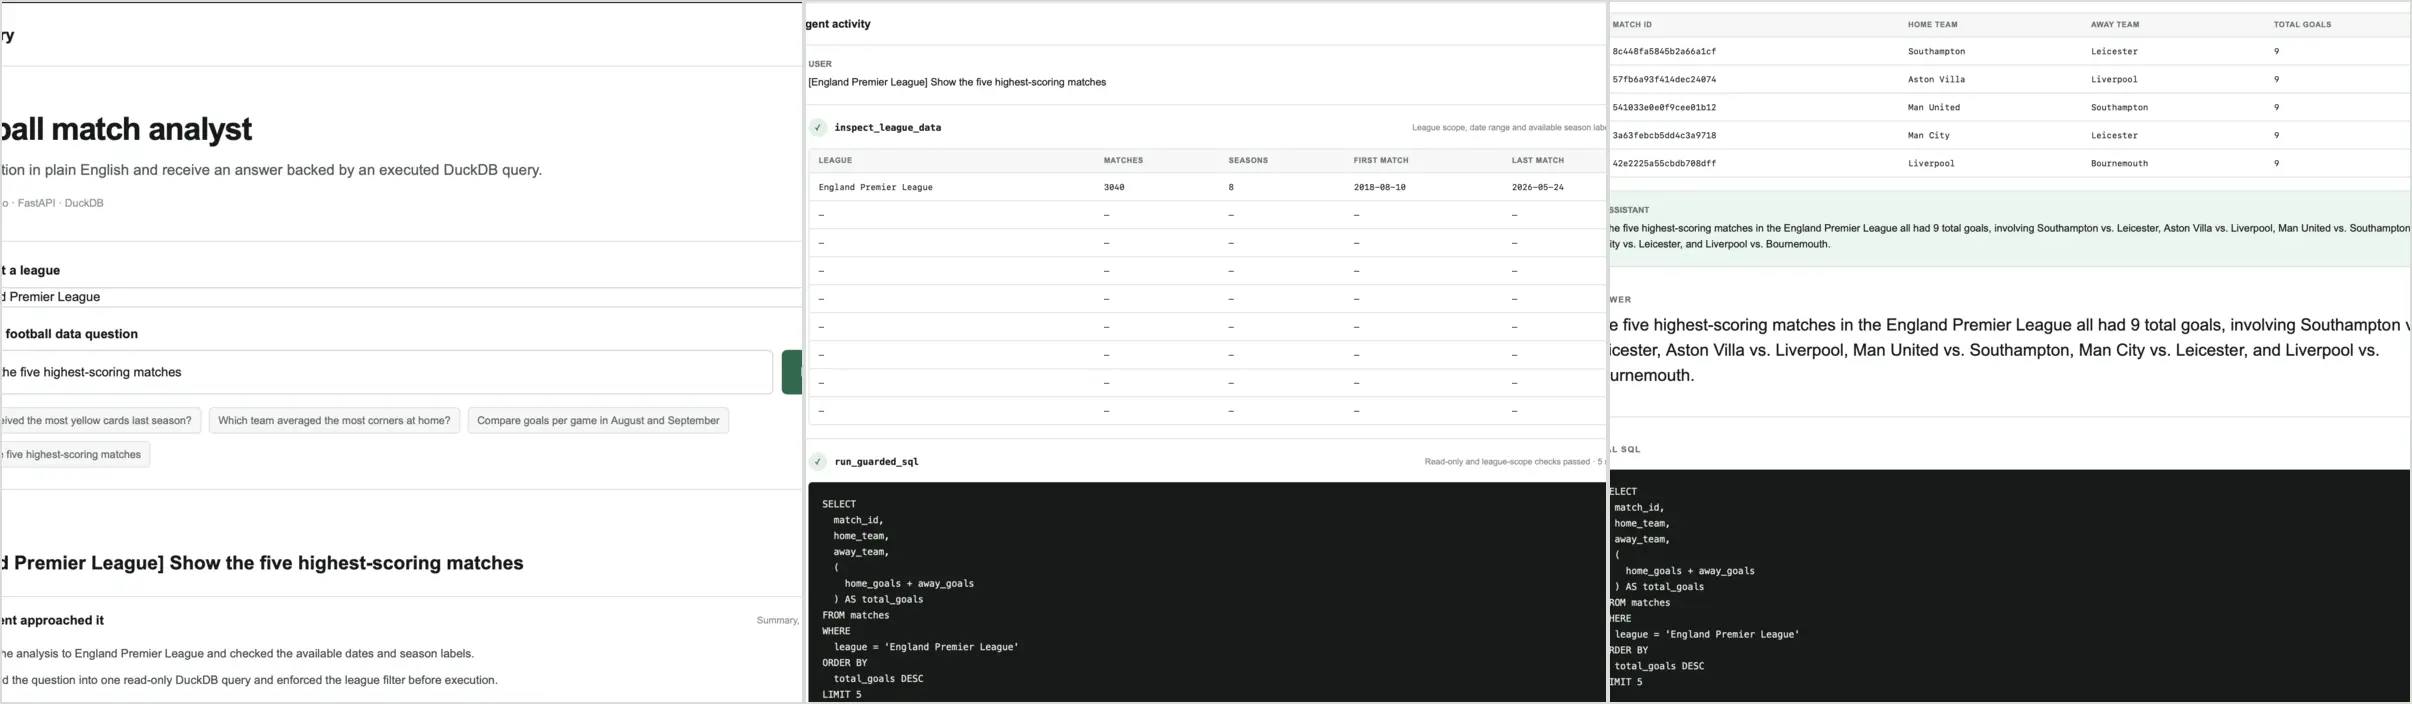Click the AWAY TEAM column header
The height and width of the screenshot is (704, 2412).
point(2115,24)
